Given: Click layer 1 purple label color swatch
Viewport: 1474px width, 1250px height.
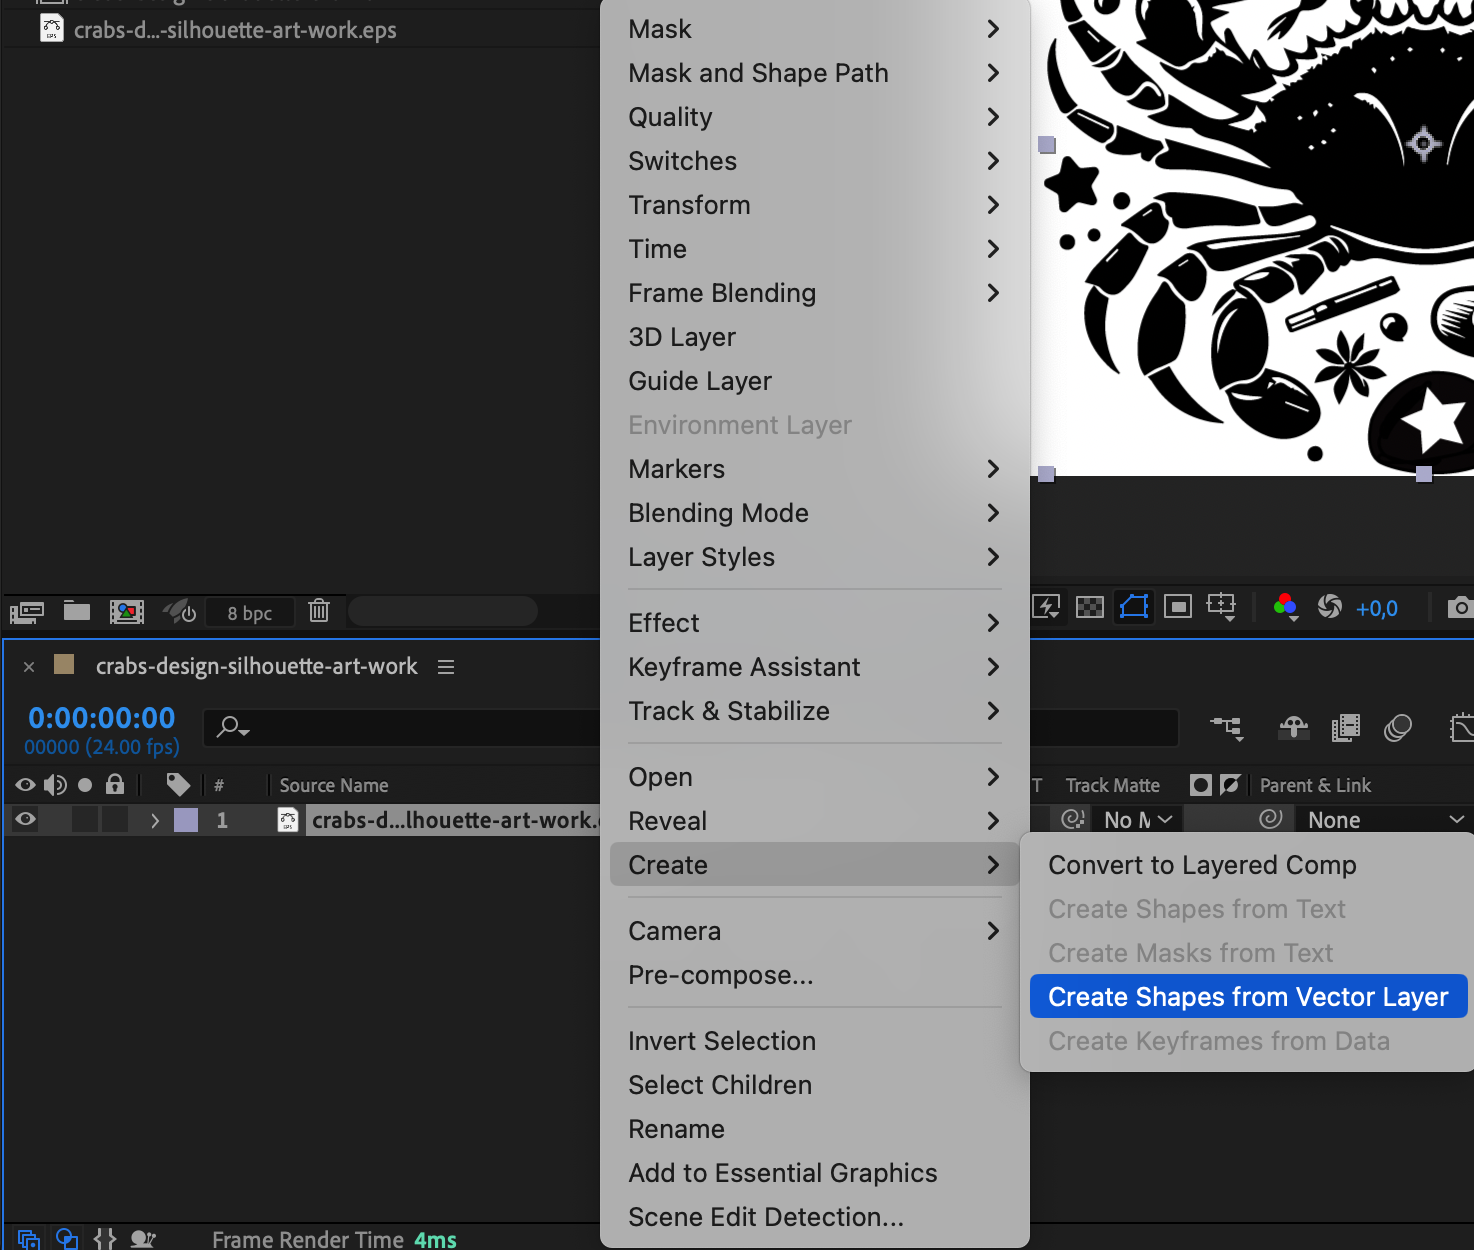Looking at the screenshot, I should (186, 820).
